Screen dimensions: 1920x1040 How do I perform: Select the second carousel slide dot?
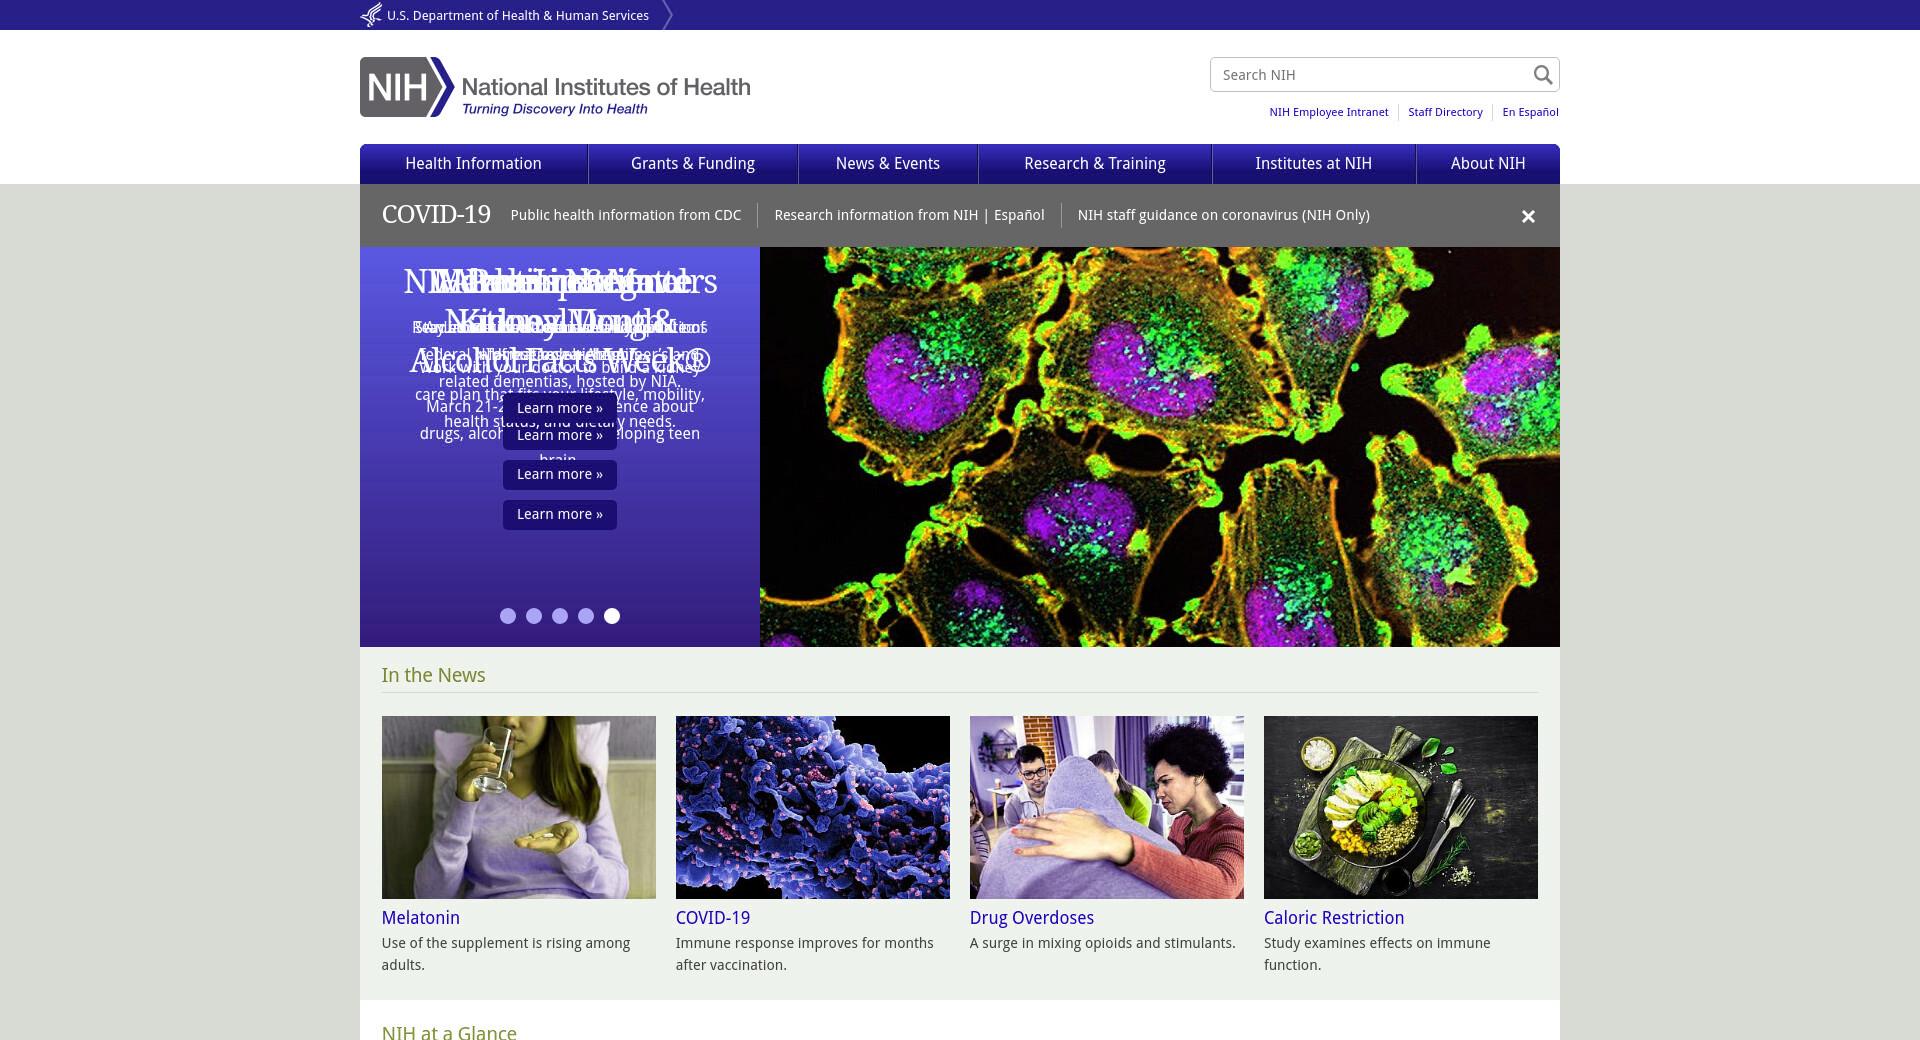(x=534, y=616)
